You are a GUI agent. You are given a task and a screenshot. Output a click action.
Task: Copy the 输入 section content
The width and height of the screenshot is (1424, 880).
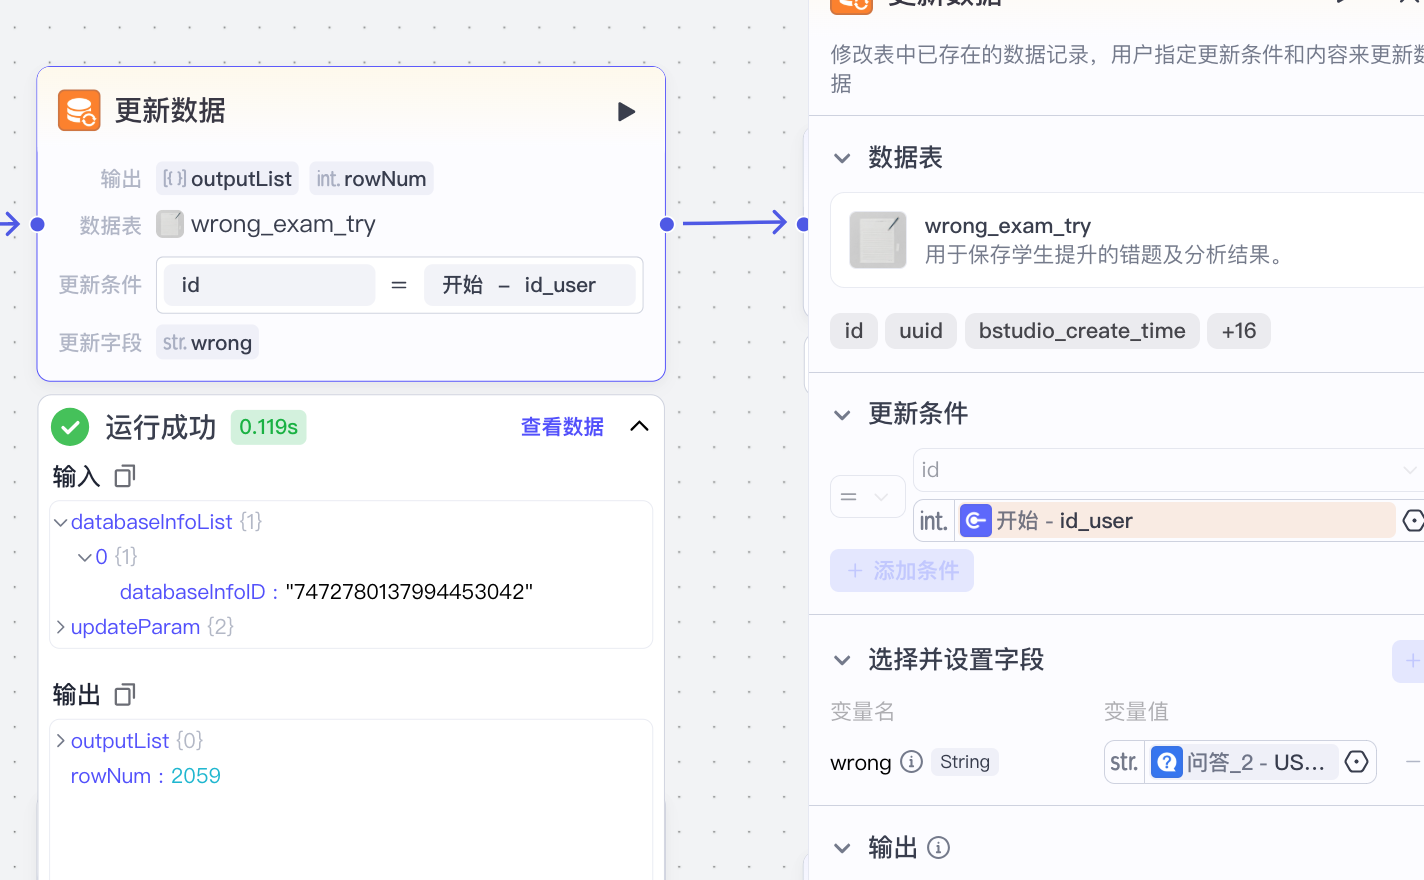coord(125,476)
